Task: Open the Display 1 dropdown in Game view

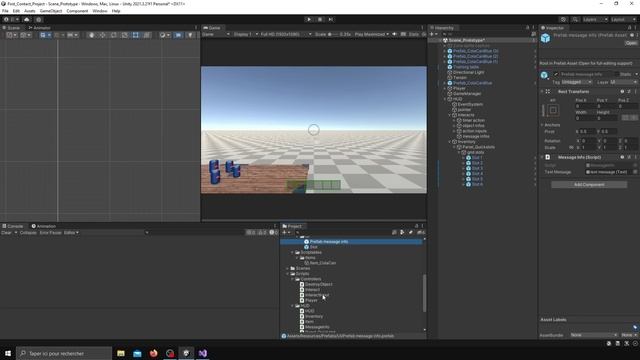Action: [x=246, y=34]
